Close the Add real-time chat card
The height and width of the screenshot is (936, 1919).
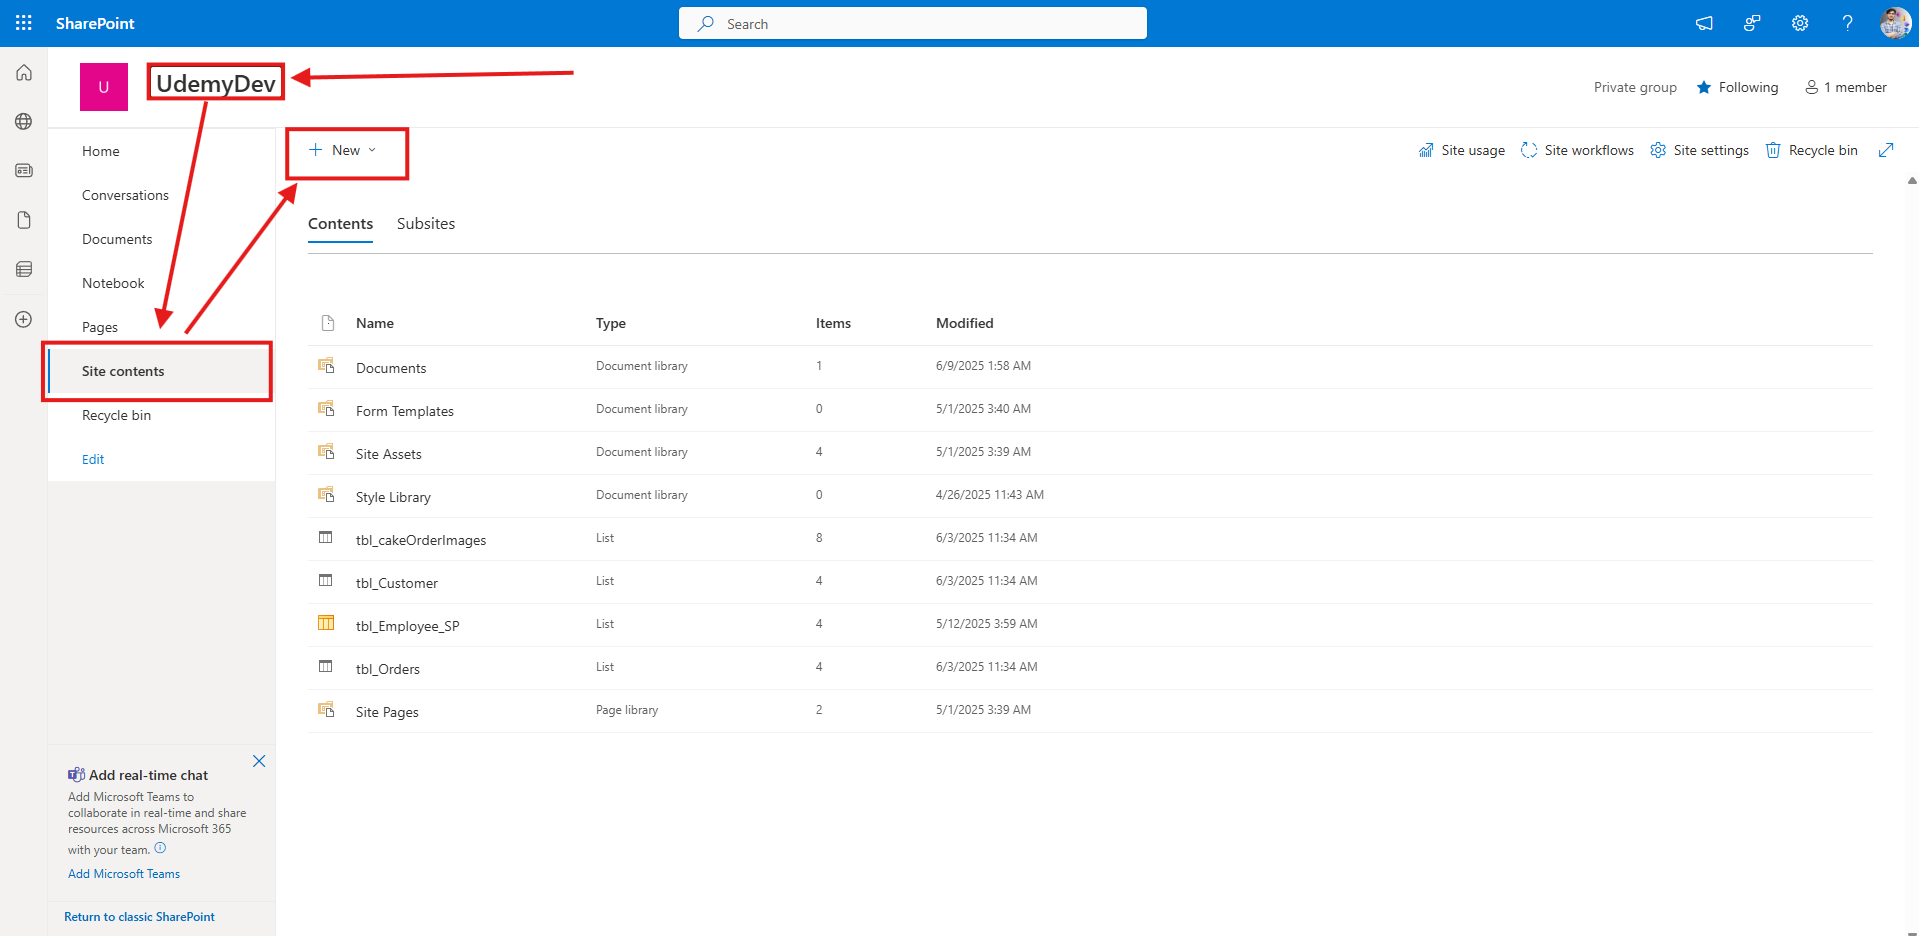tap(259, 761)
